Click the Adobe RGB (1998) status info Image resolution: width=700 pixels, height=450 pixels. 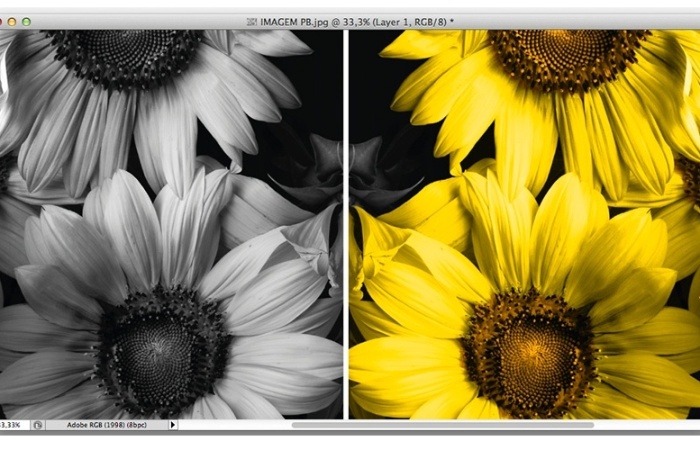pos(105,425)
